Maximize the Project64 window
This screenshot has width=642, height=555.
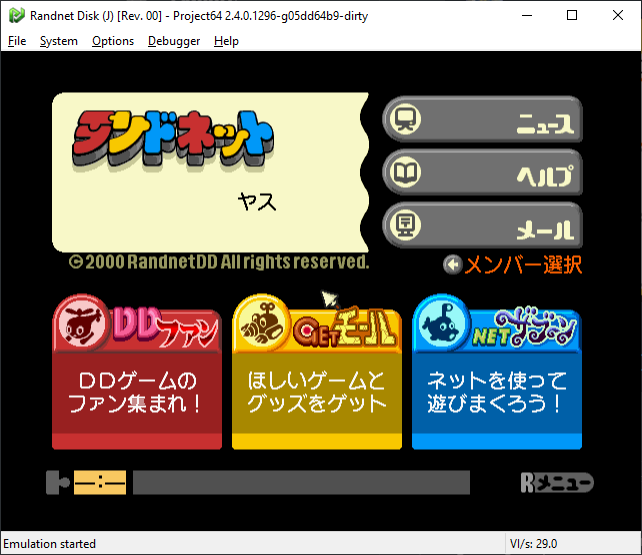572,15
